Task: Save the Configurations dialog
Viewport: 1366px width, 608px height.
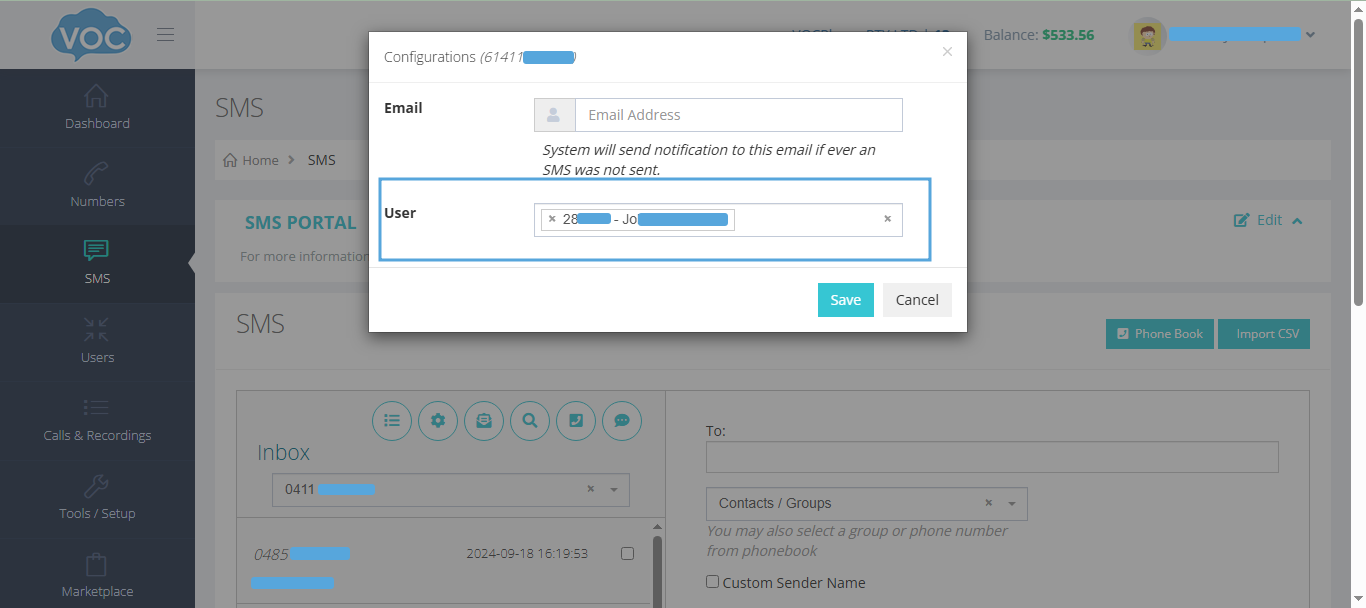Action: click(x=845, y=299)
